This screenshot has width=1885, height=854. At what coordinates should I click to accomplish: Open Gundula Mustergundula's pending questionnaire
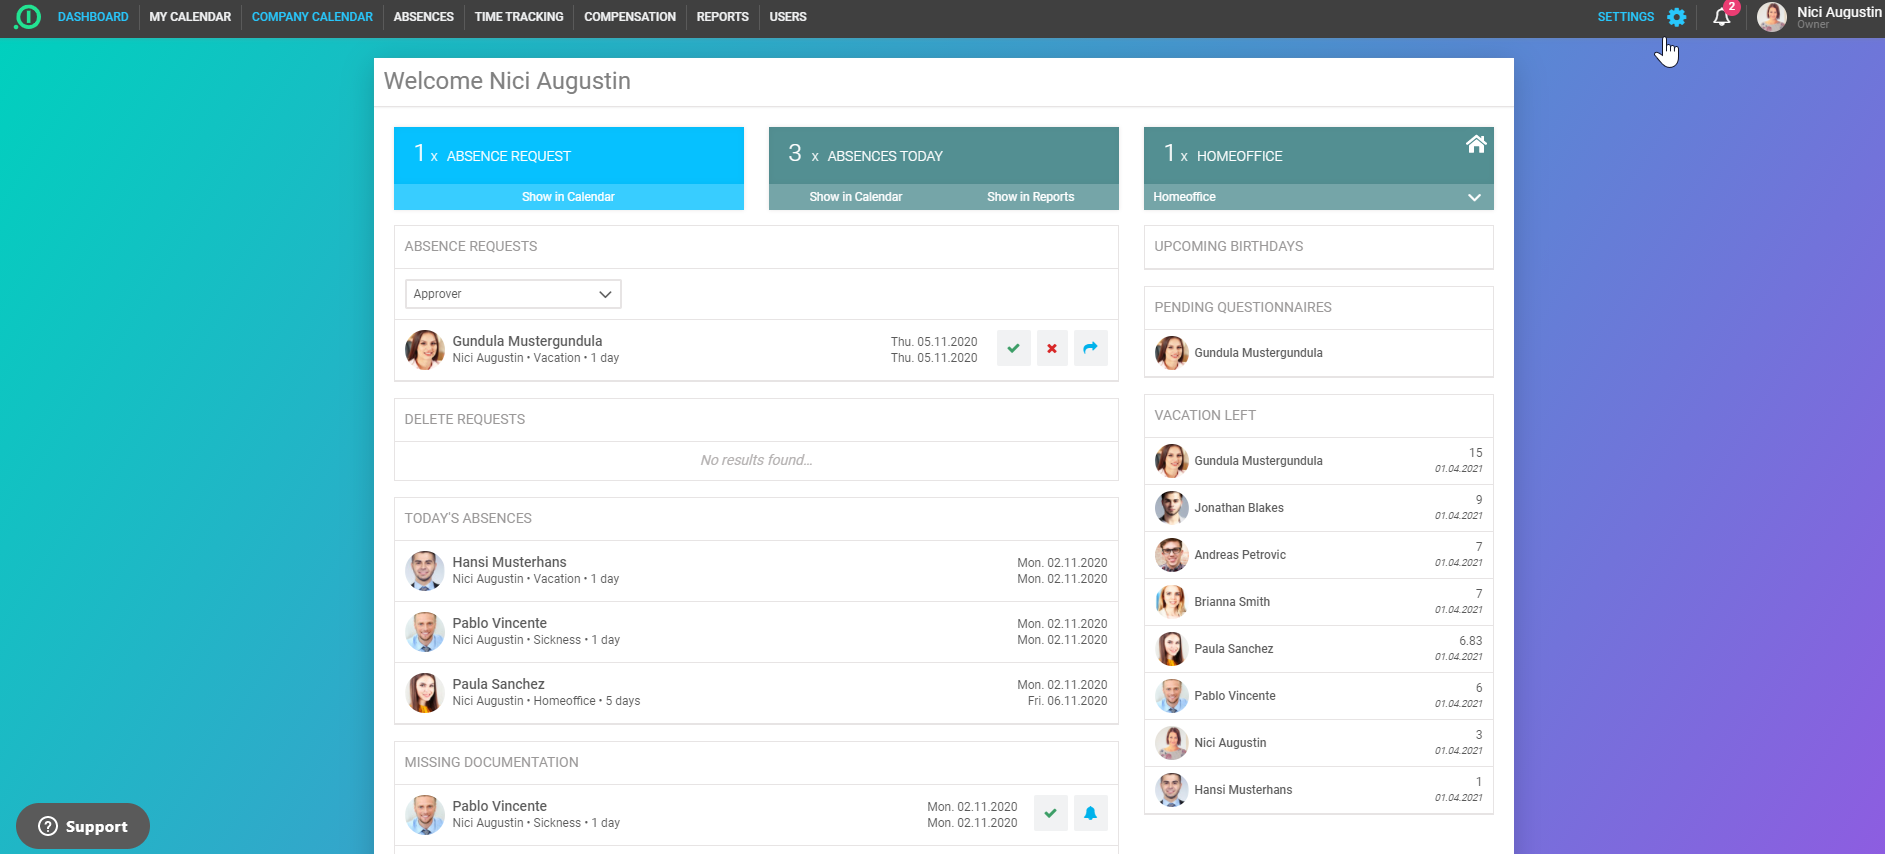tap(1257, 353)
